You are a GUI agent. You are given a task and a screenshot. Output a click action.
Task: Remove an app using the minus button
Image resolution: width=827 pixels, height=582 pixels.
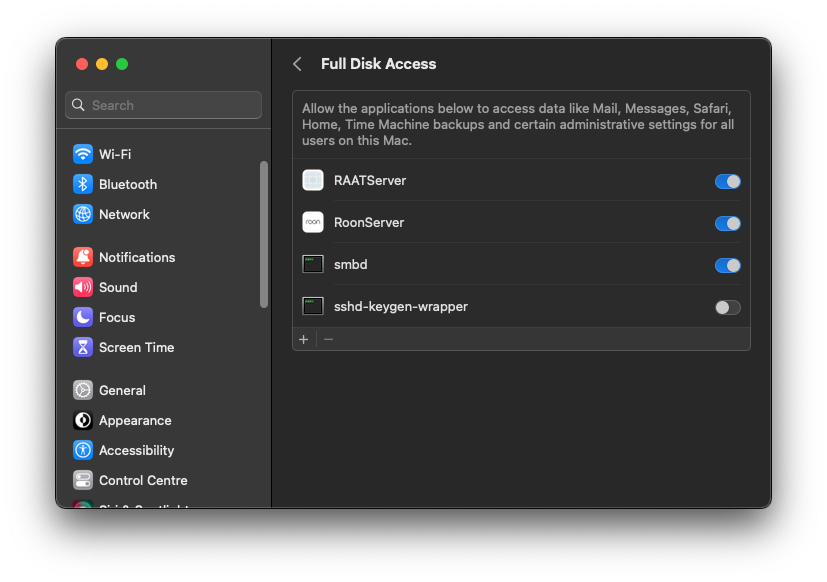click(328, 339)
